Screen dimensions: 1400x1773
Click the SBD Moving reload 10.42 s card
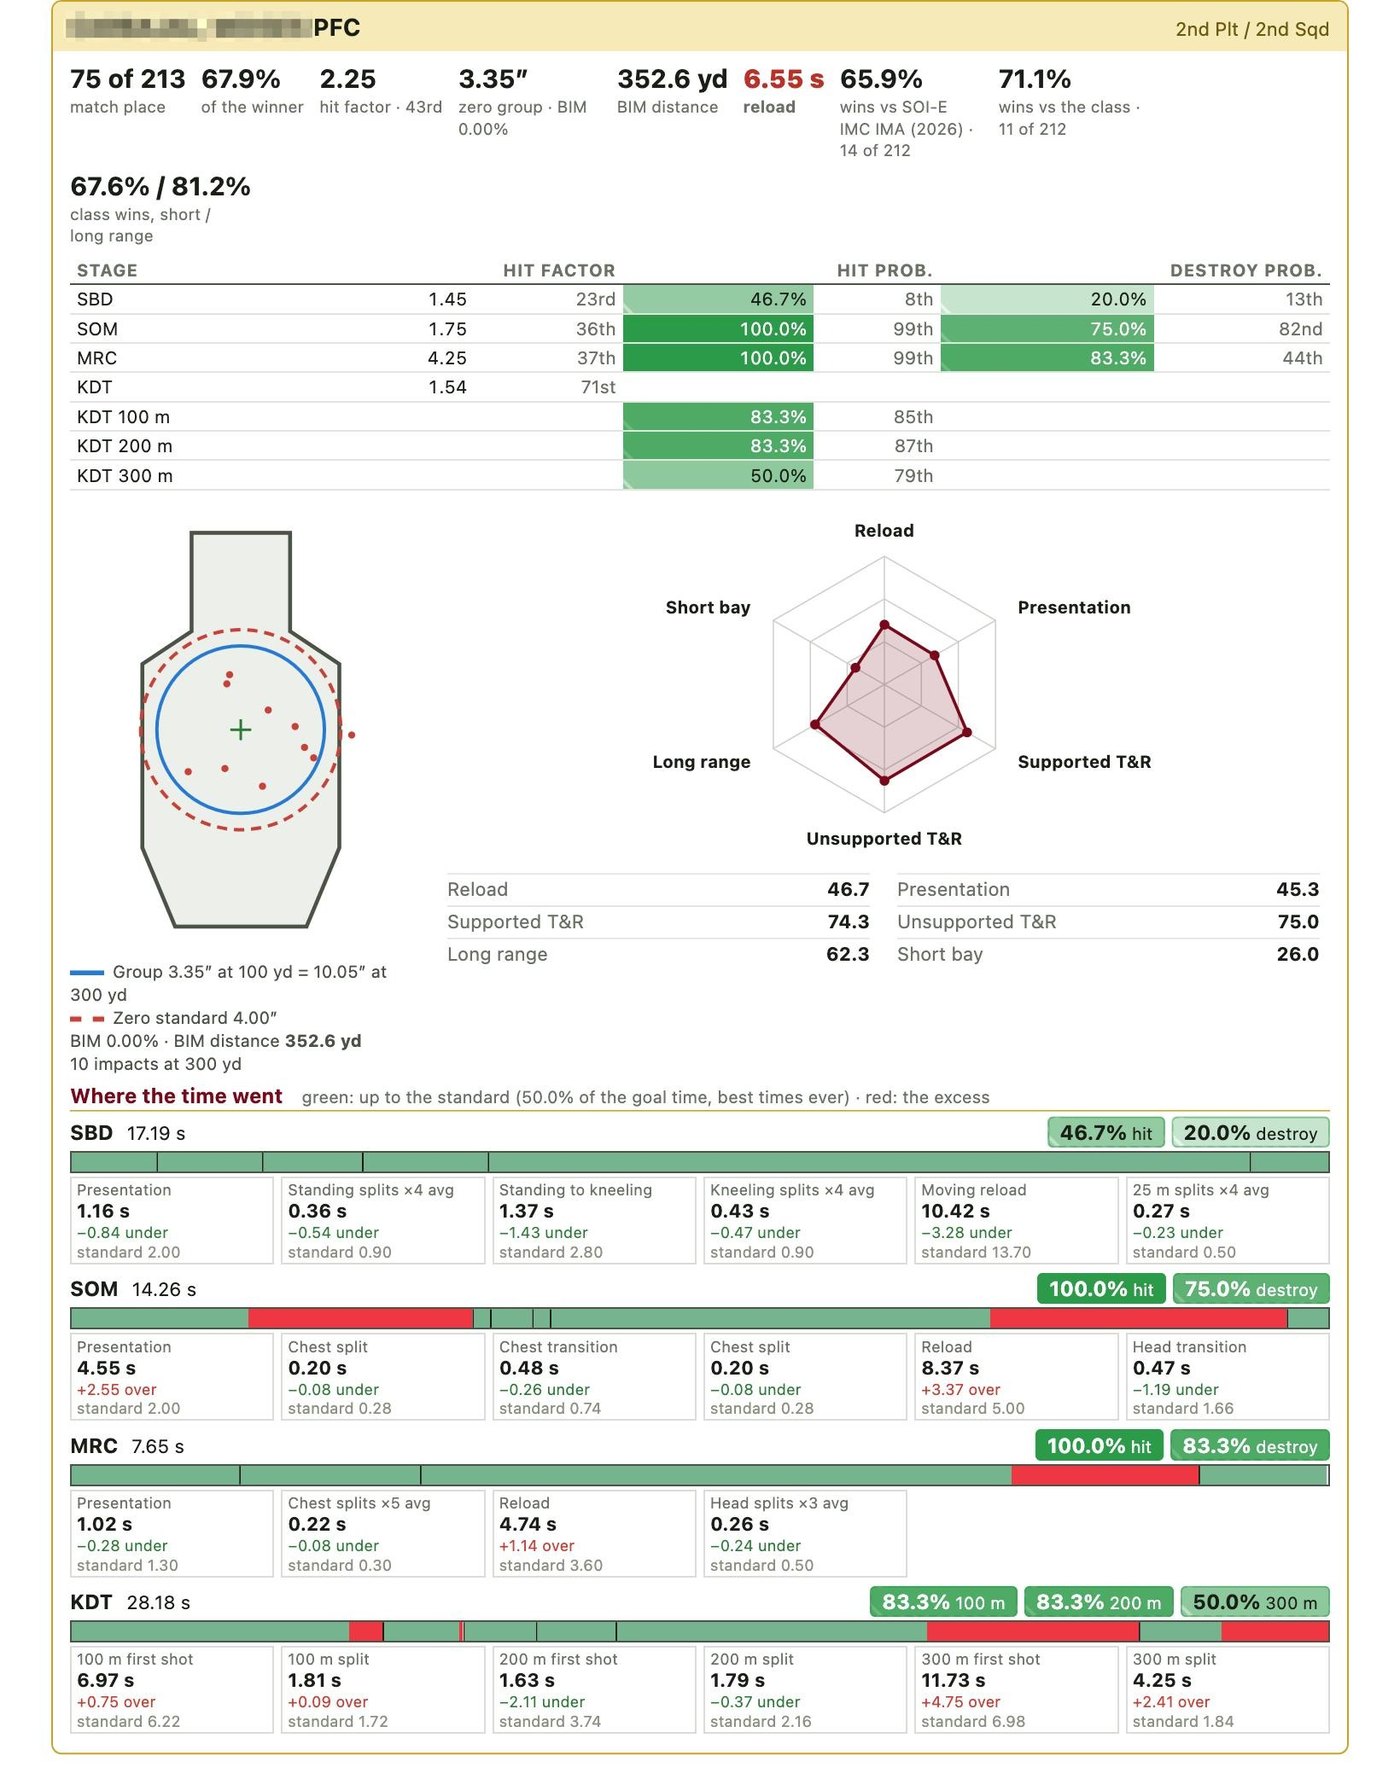pyautogui.click(x=1016, y=1220)
